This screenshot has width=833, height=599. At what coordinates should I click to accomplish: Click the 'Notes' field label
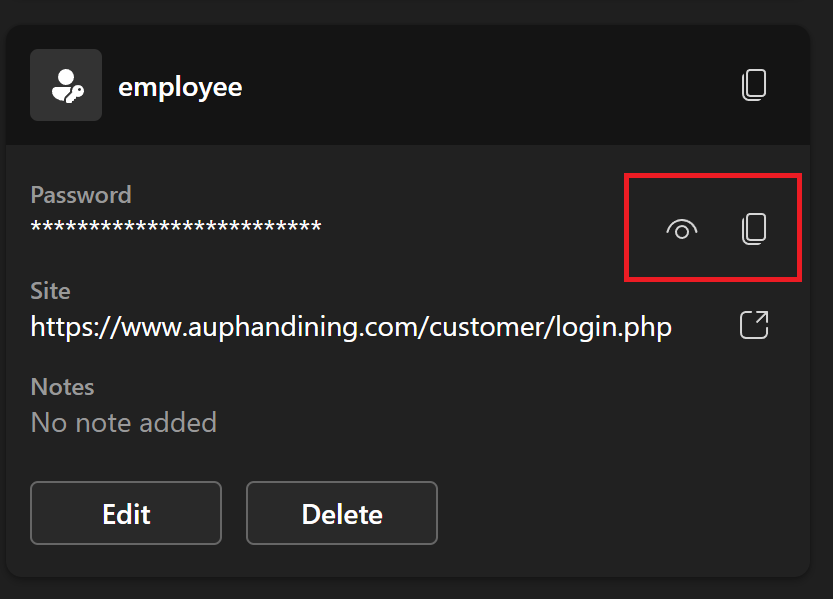62,387
